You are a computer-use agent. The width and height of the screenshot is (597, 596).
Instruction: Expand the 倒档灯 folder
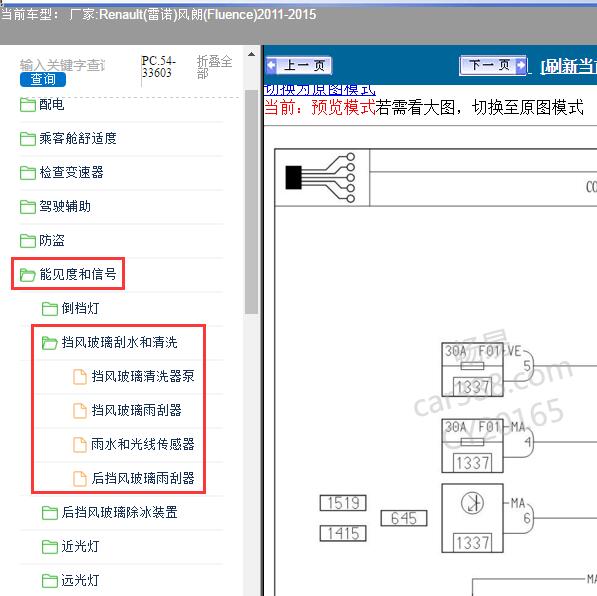click(x=80, y=308)
